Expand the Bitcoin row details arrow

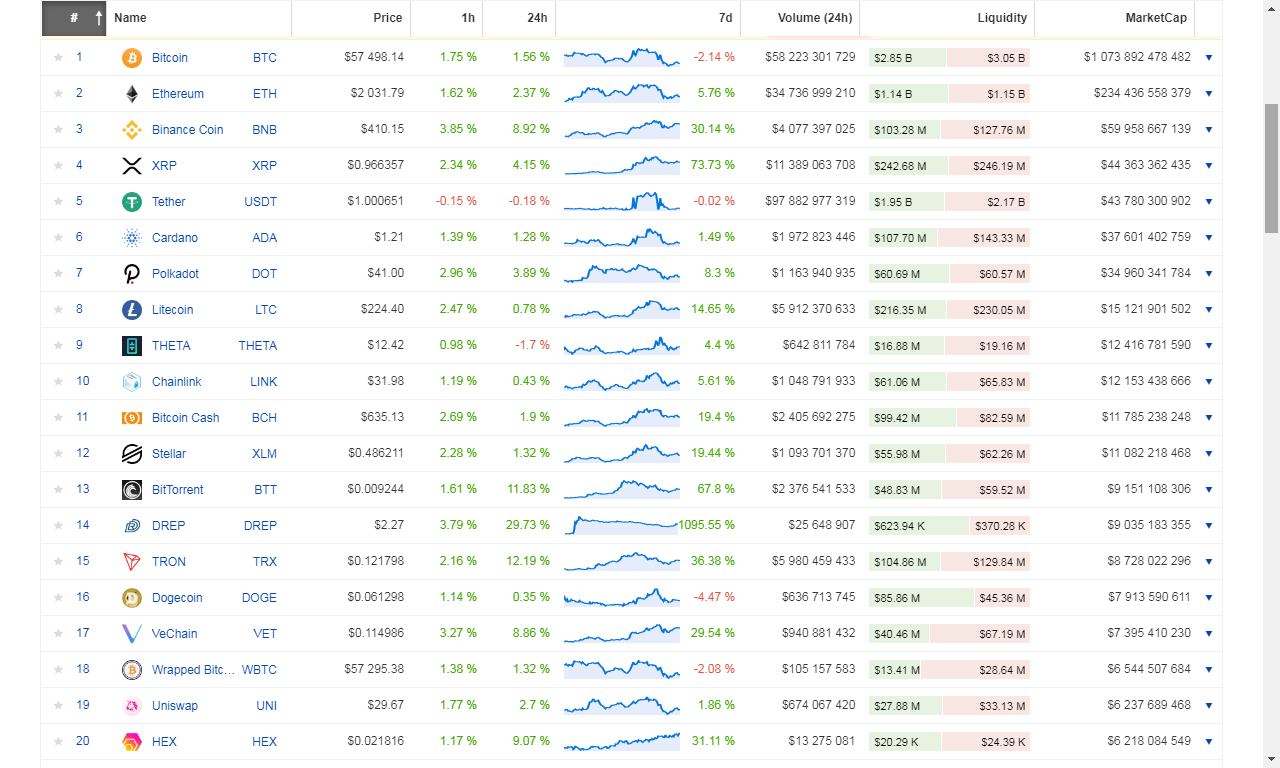coord(1208,58)
